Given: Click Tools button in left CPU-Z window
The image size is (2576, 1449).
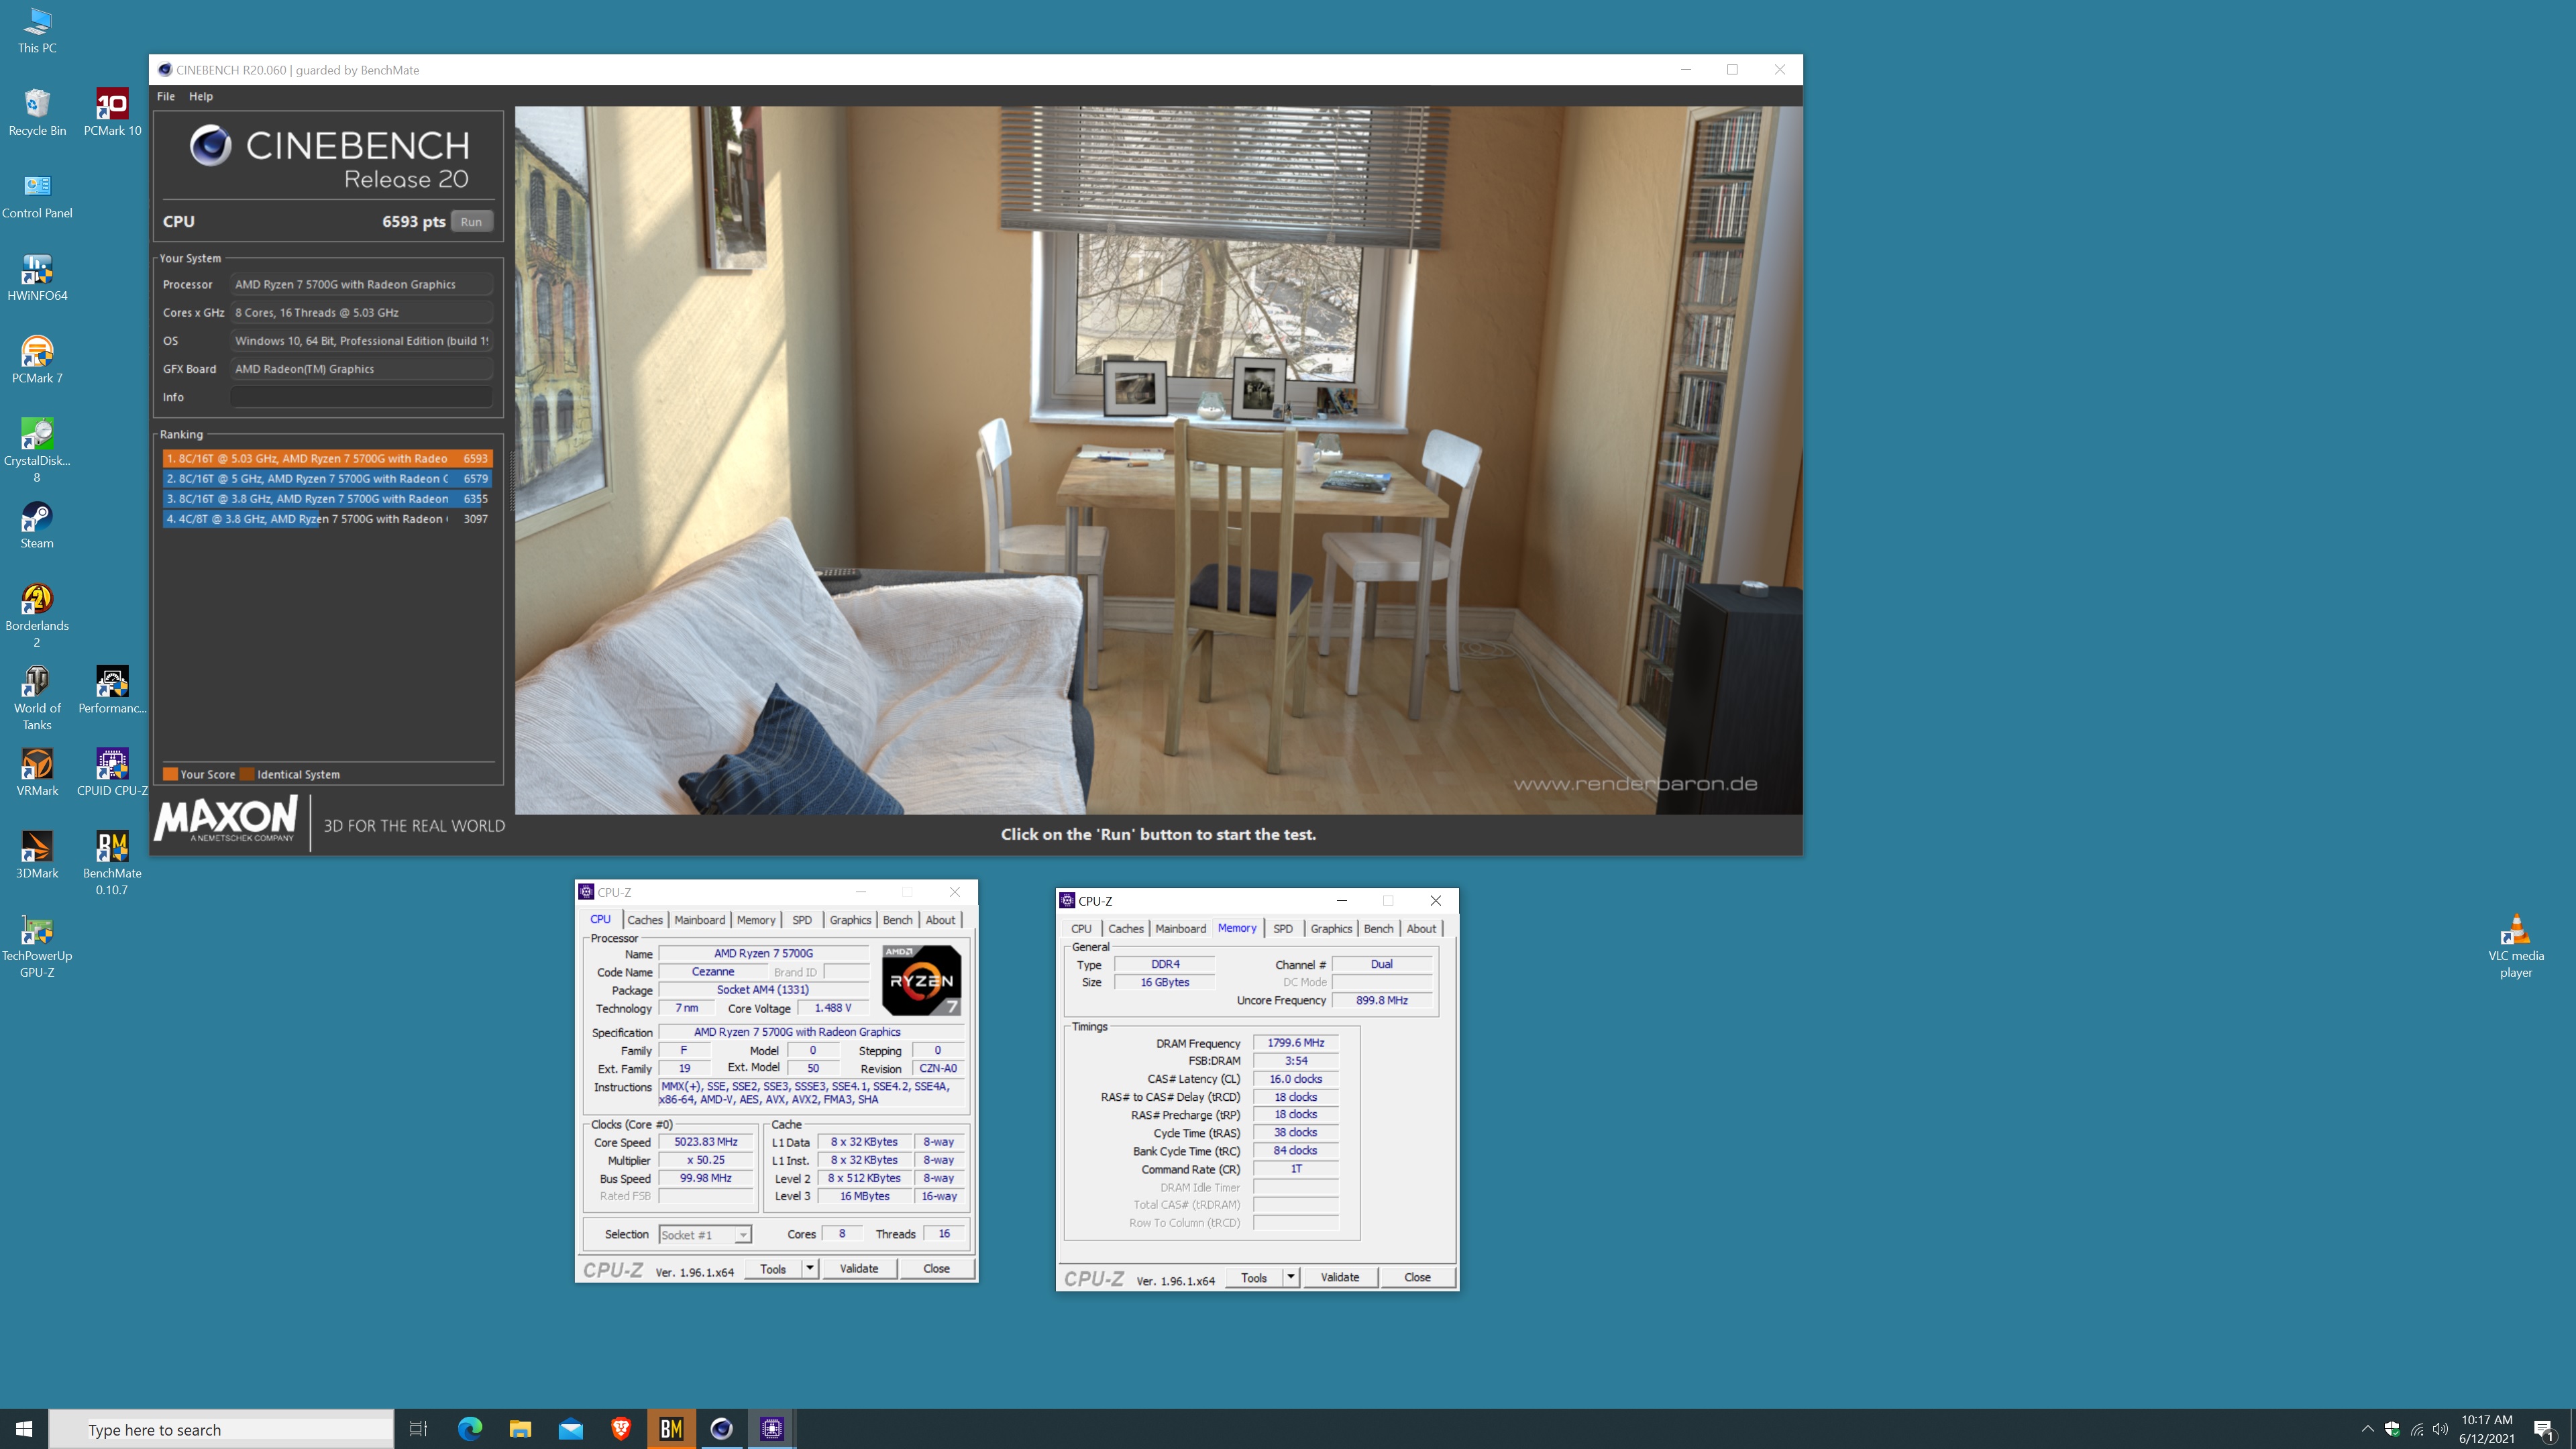Looking at the screenshot, I should (773, 1269).
